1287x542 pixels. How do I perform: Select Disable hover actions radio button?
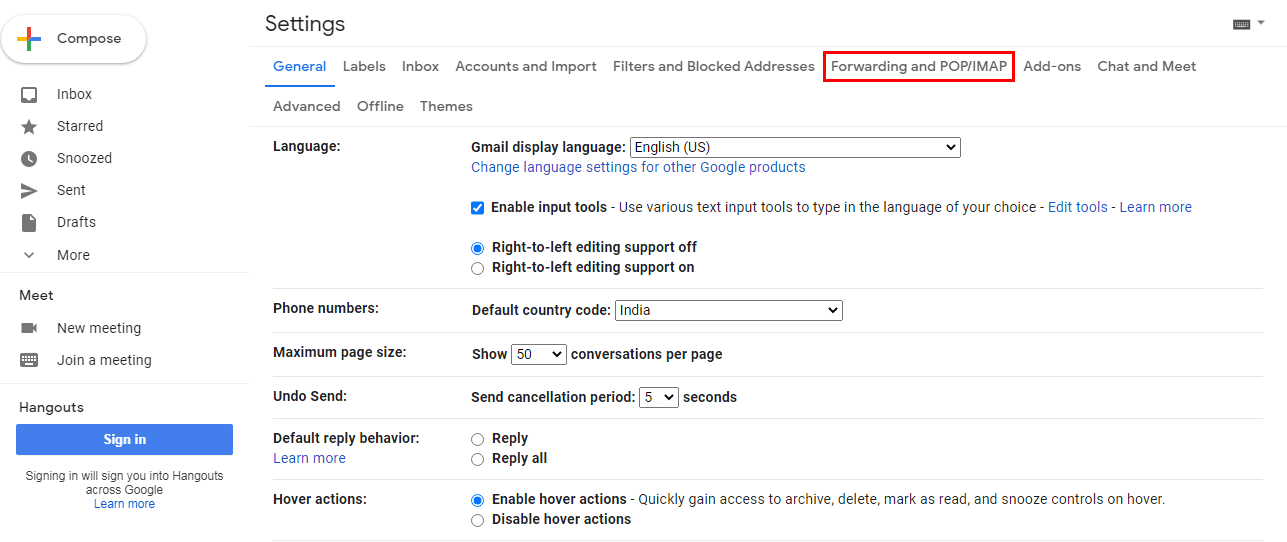[477, 520]
